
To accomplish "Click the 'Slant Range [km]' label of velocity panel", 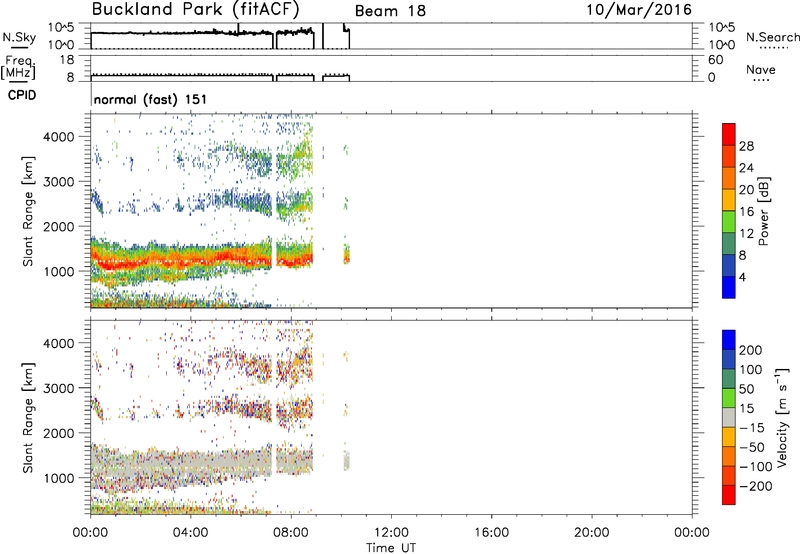I will (28, 418).
